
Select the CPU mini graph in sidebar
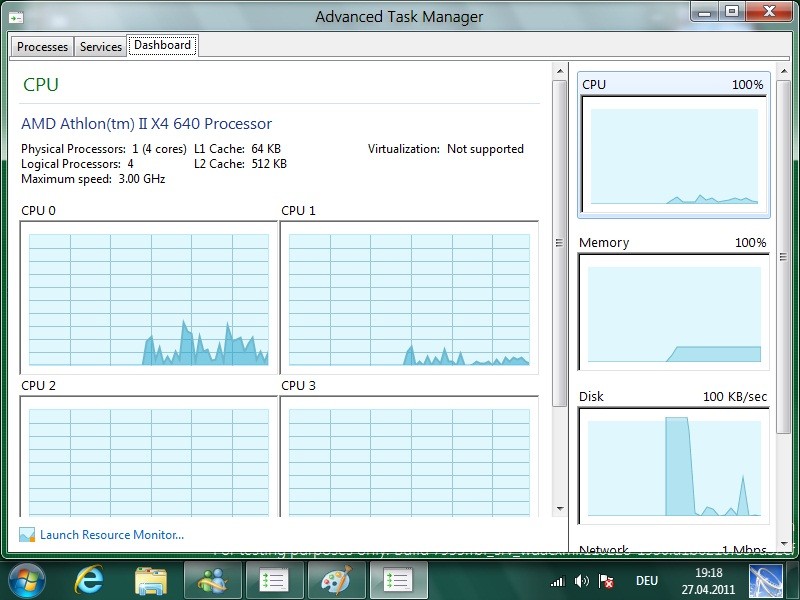(673, 145)
